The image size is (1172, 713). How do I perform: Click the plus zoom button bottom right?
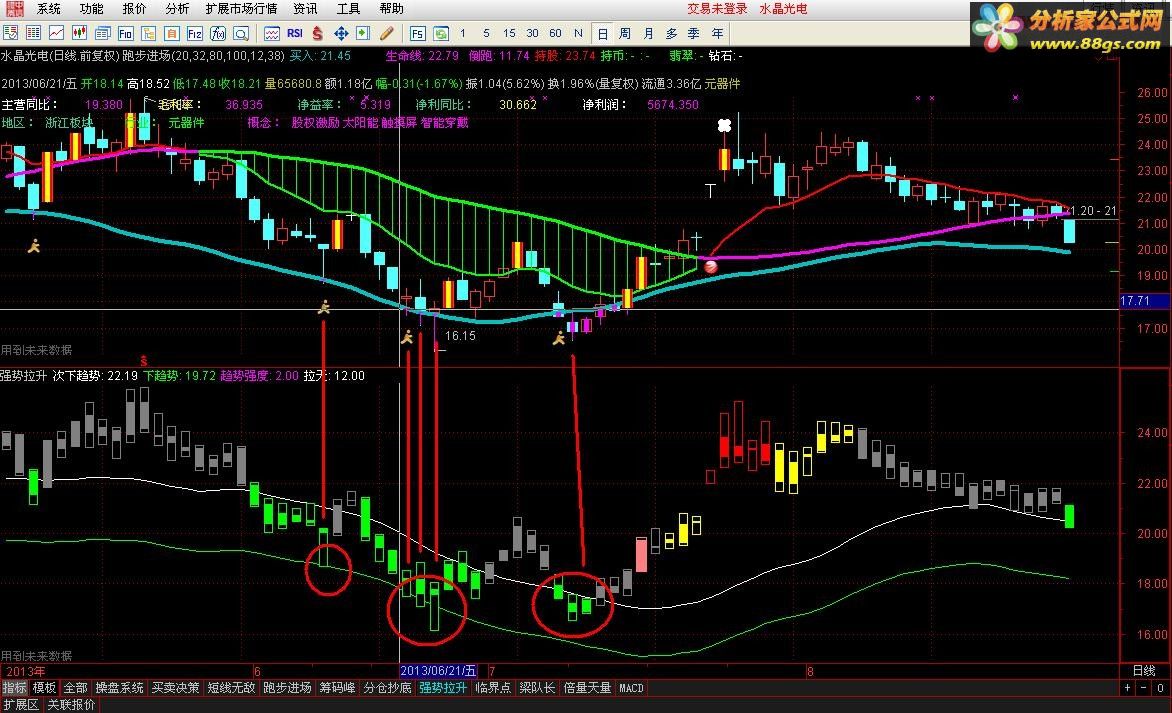[1128, 688]
